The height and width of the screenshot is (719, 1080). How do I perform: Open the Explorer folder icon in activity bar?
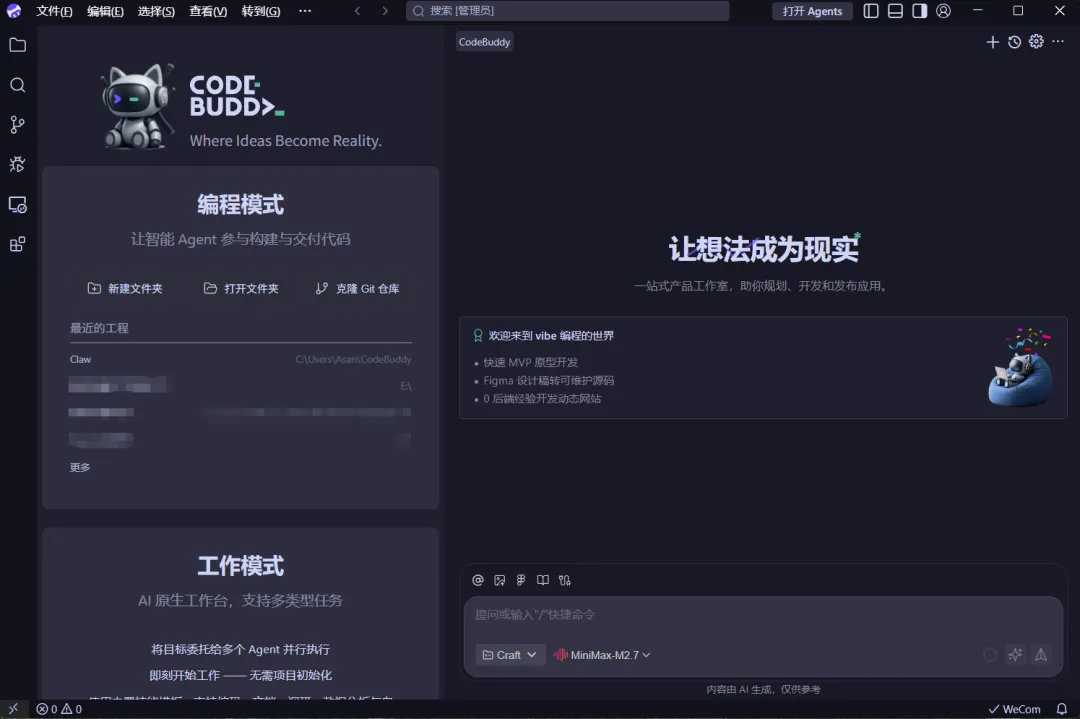[x=18, y=45]
